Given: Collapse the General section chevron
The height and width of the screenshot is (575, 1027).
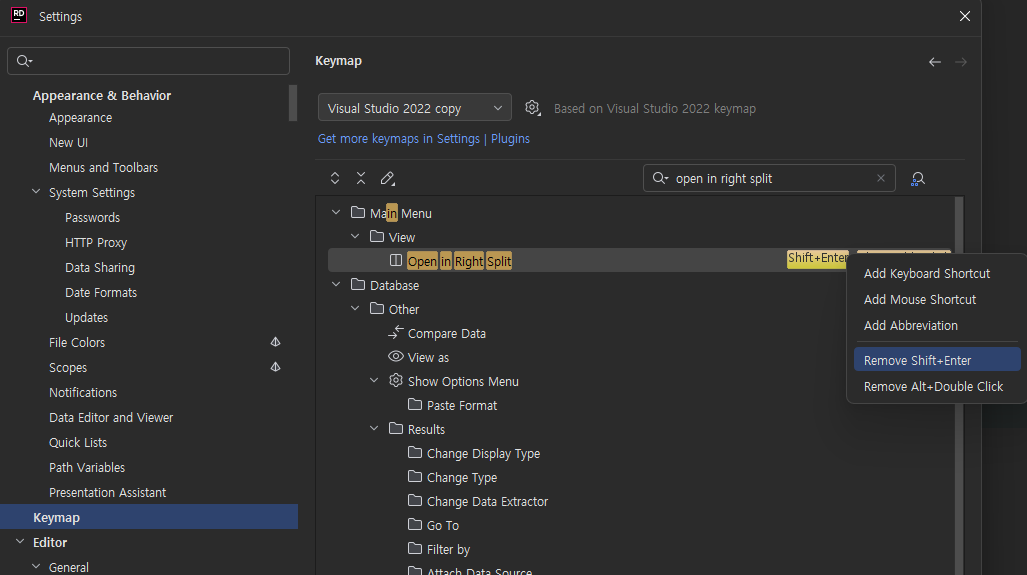Looking at the screenshot, I should (36, 566).
